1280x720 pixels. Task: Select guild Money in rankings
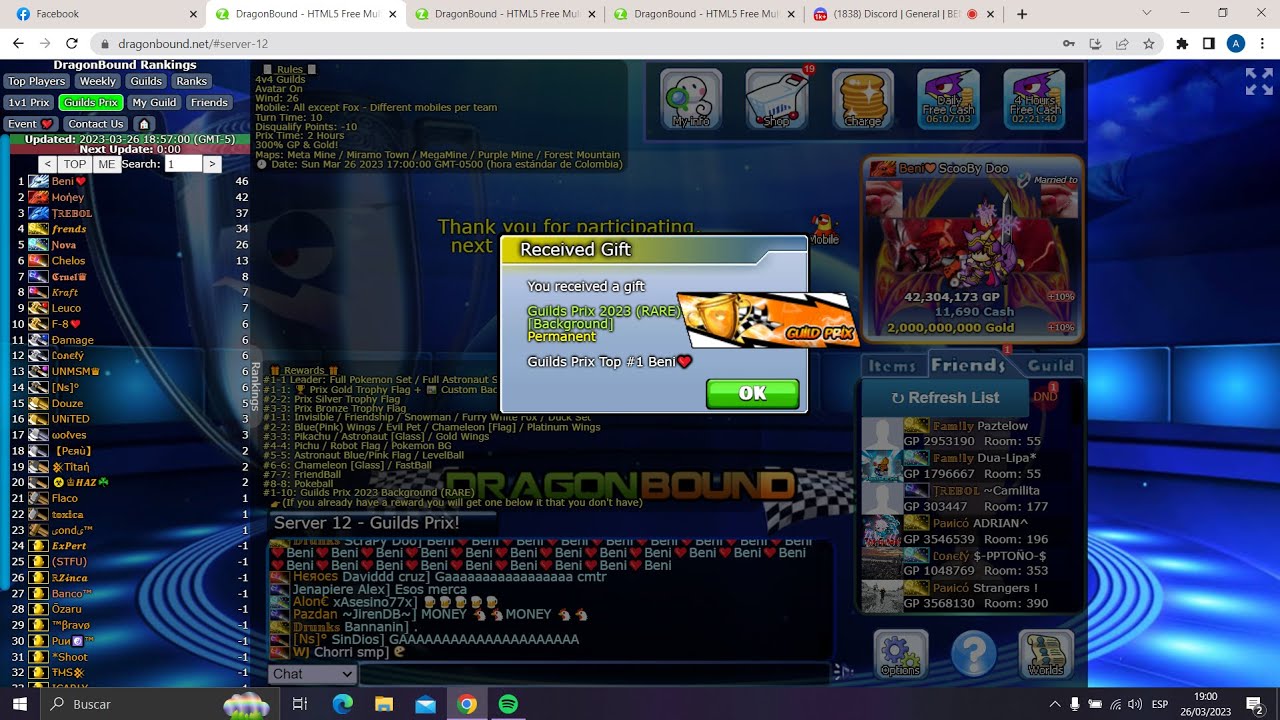pyautogui.click(x=68, y=198)
